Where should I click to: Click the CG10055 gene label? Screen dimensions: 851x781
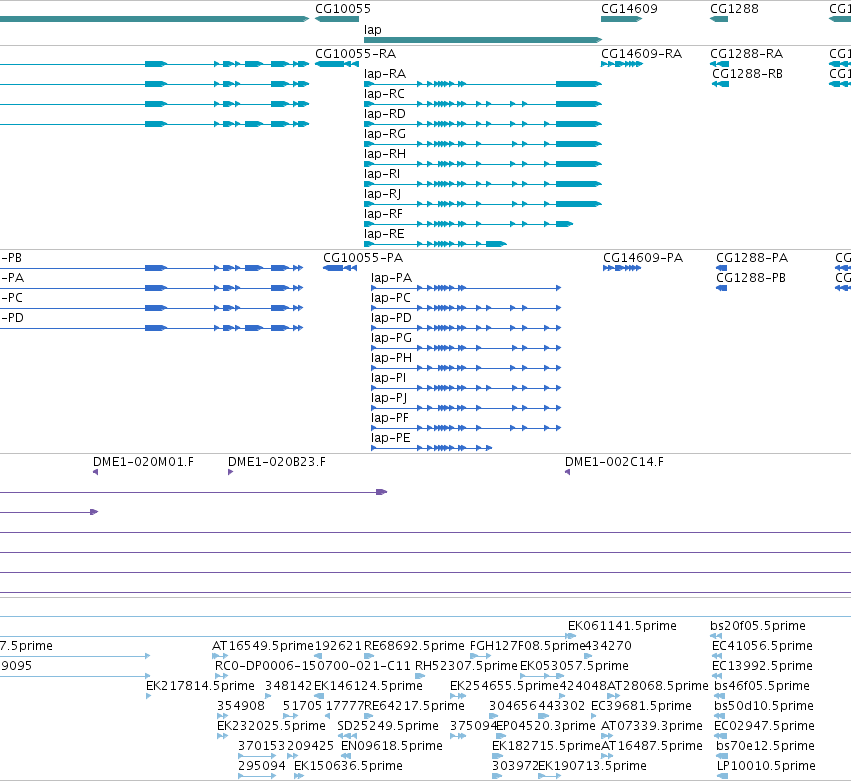[343, 9]
